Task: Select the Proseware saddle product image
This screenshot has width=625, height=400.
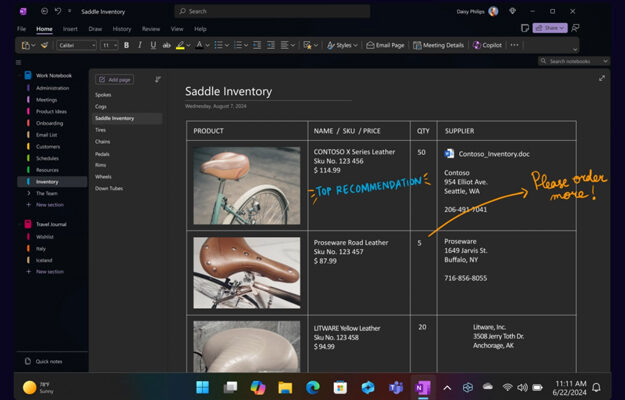Action: click(x=247, y=273)
